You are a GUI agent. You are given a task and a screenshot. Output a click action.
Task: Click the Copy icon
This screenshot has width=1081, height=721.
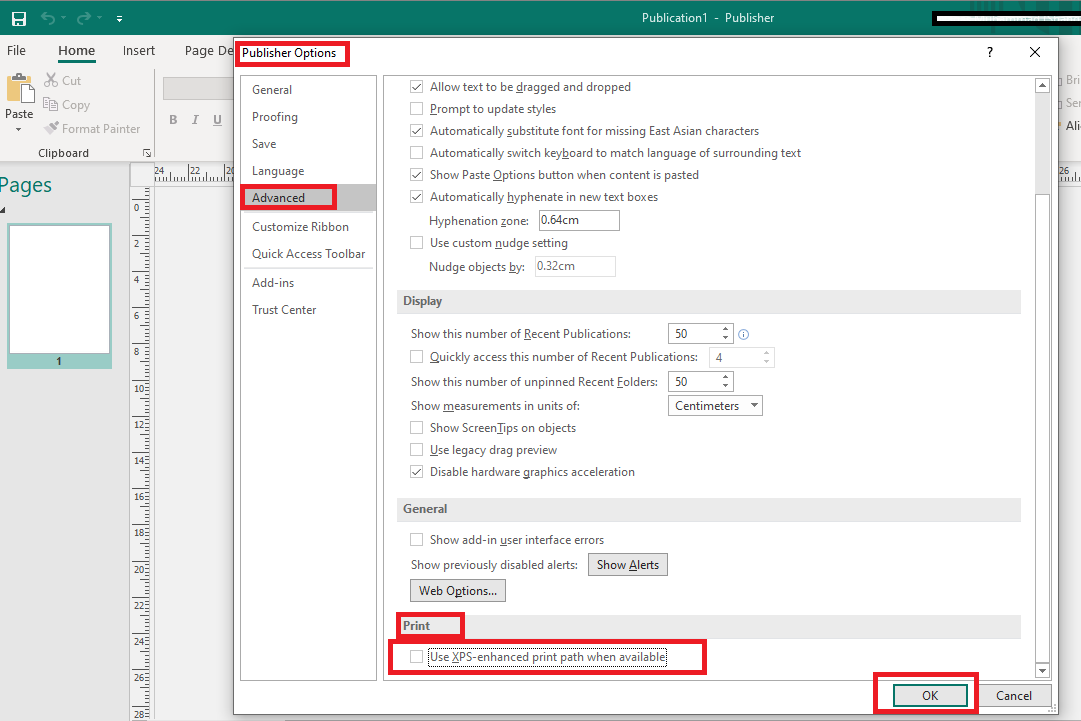click(50, 104)
